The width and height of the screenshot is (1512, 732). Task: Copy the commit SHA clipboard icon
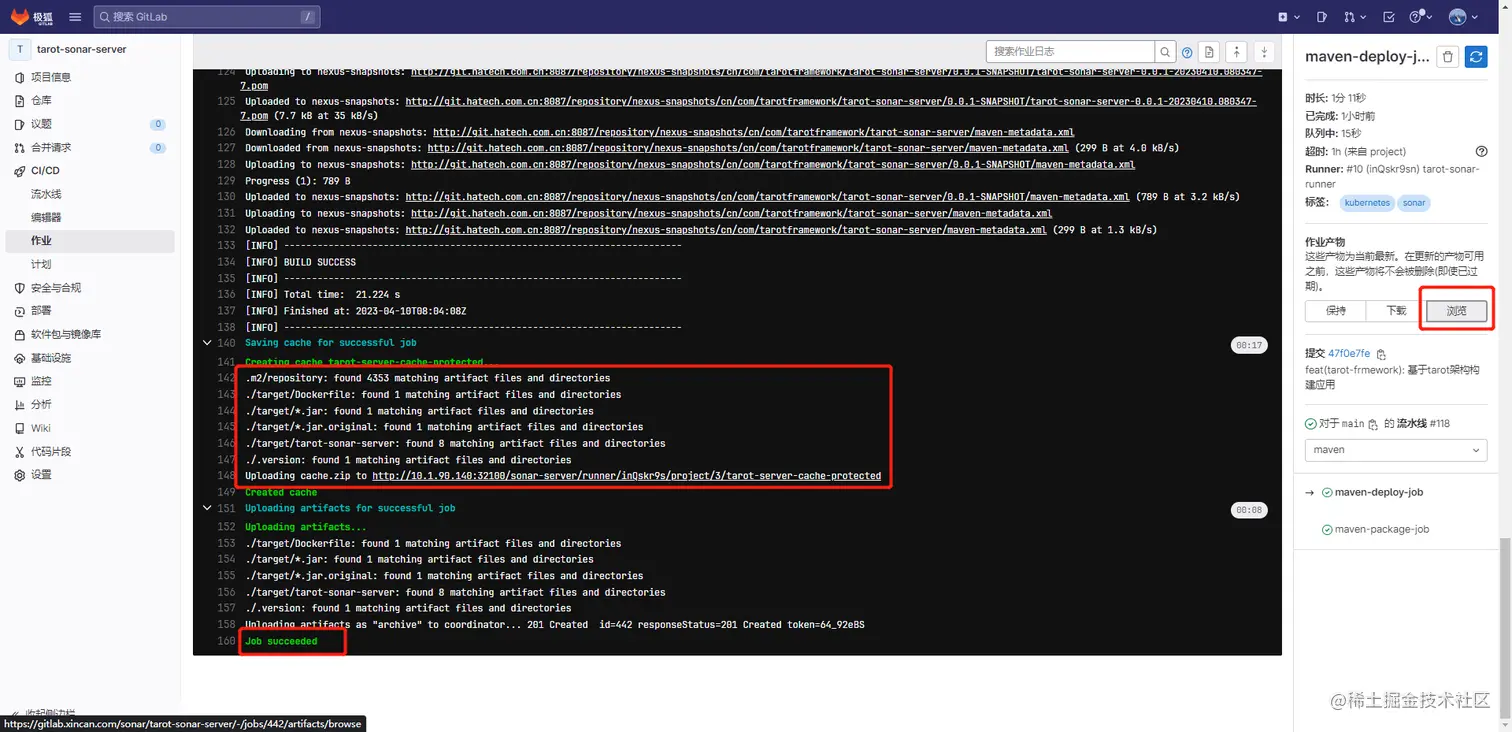1381,354
